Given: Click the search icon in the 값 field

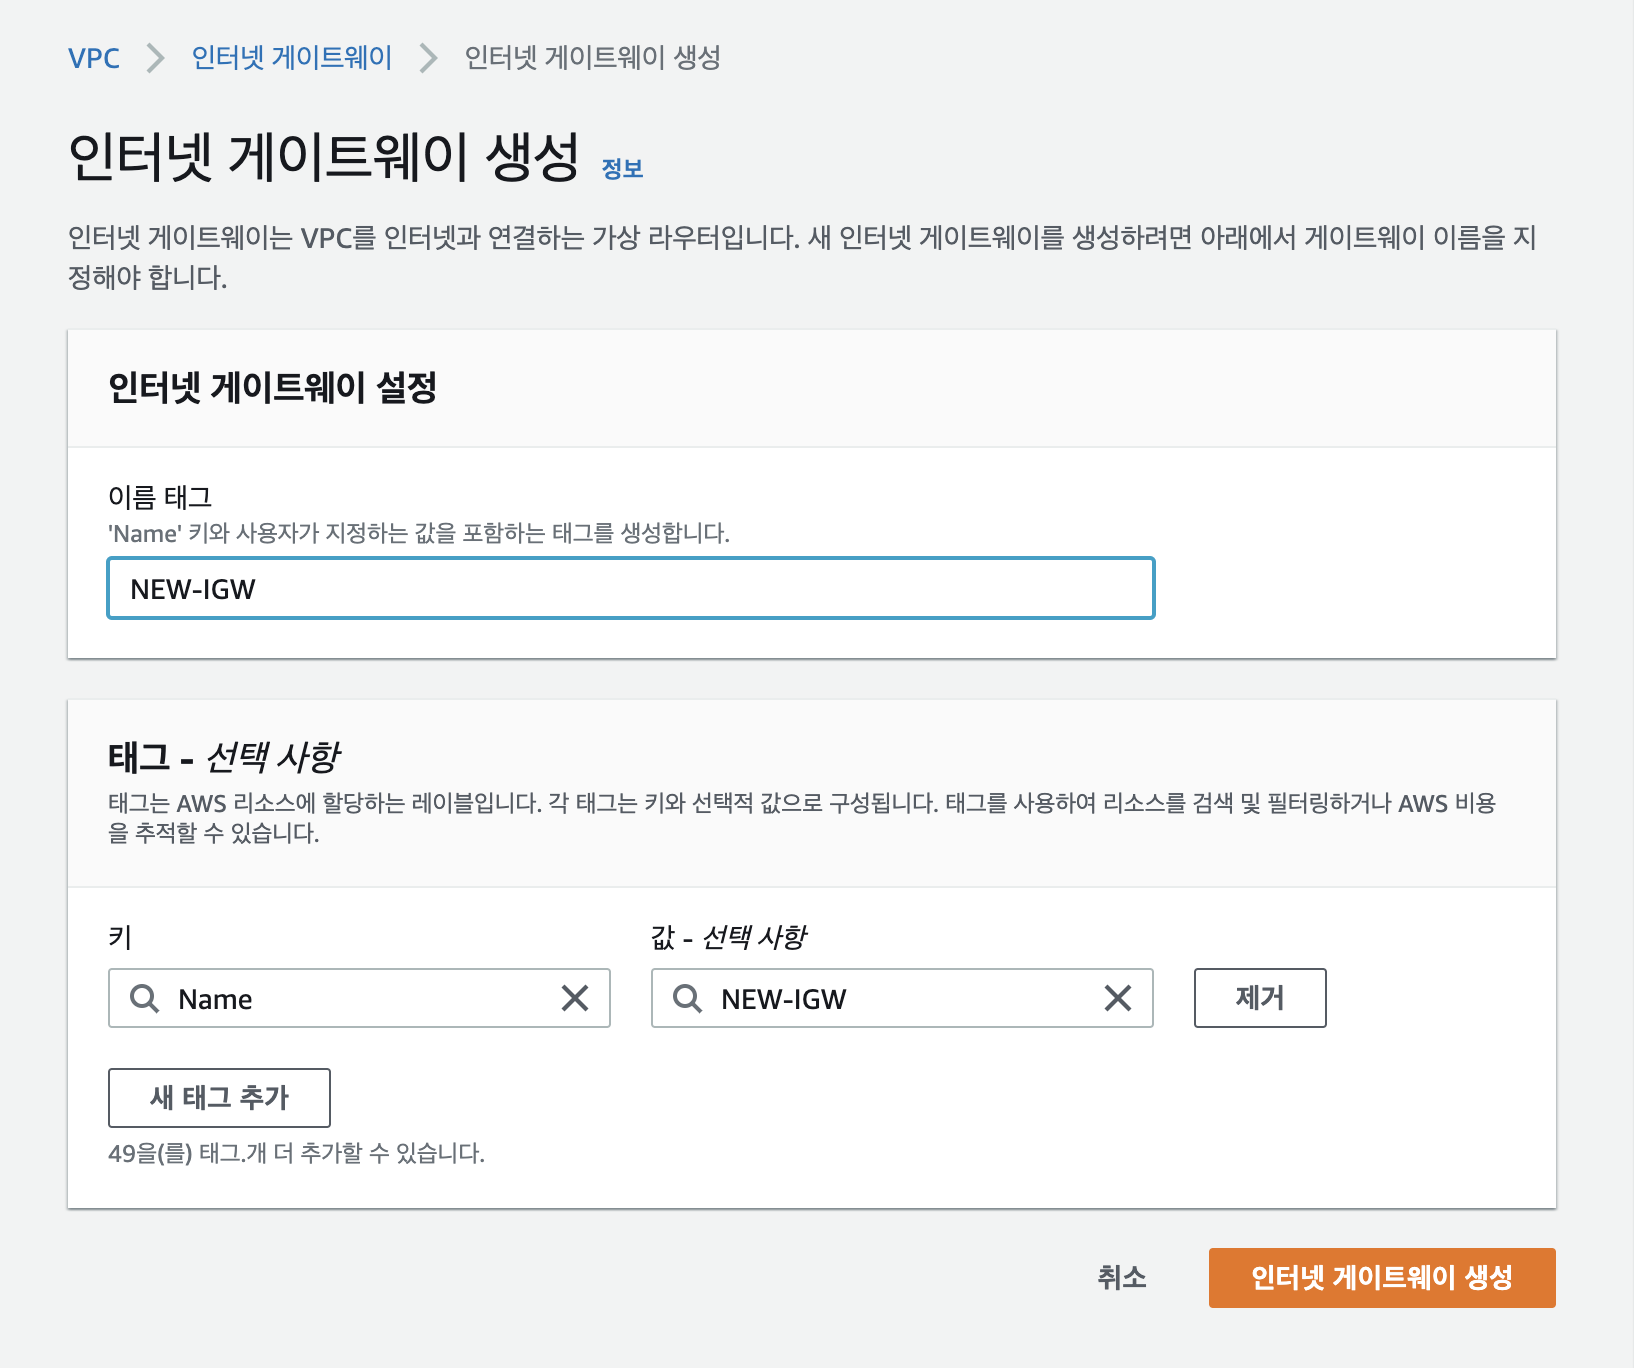Looking at the screenshot, I should tap(688, 998).
